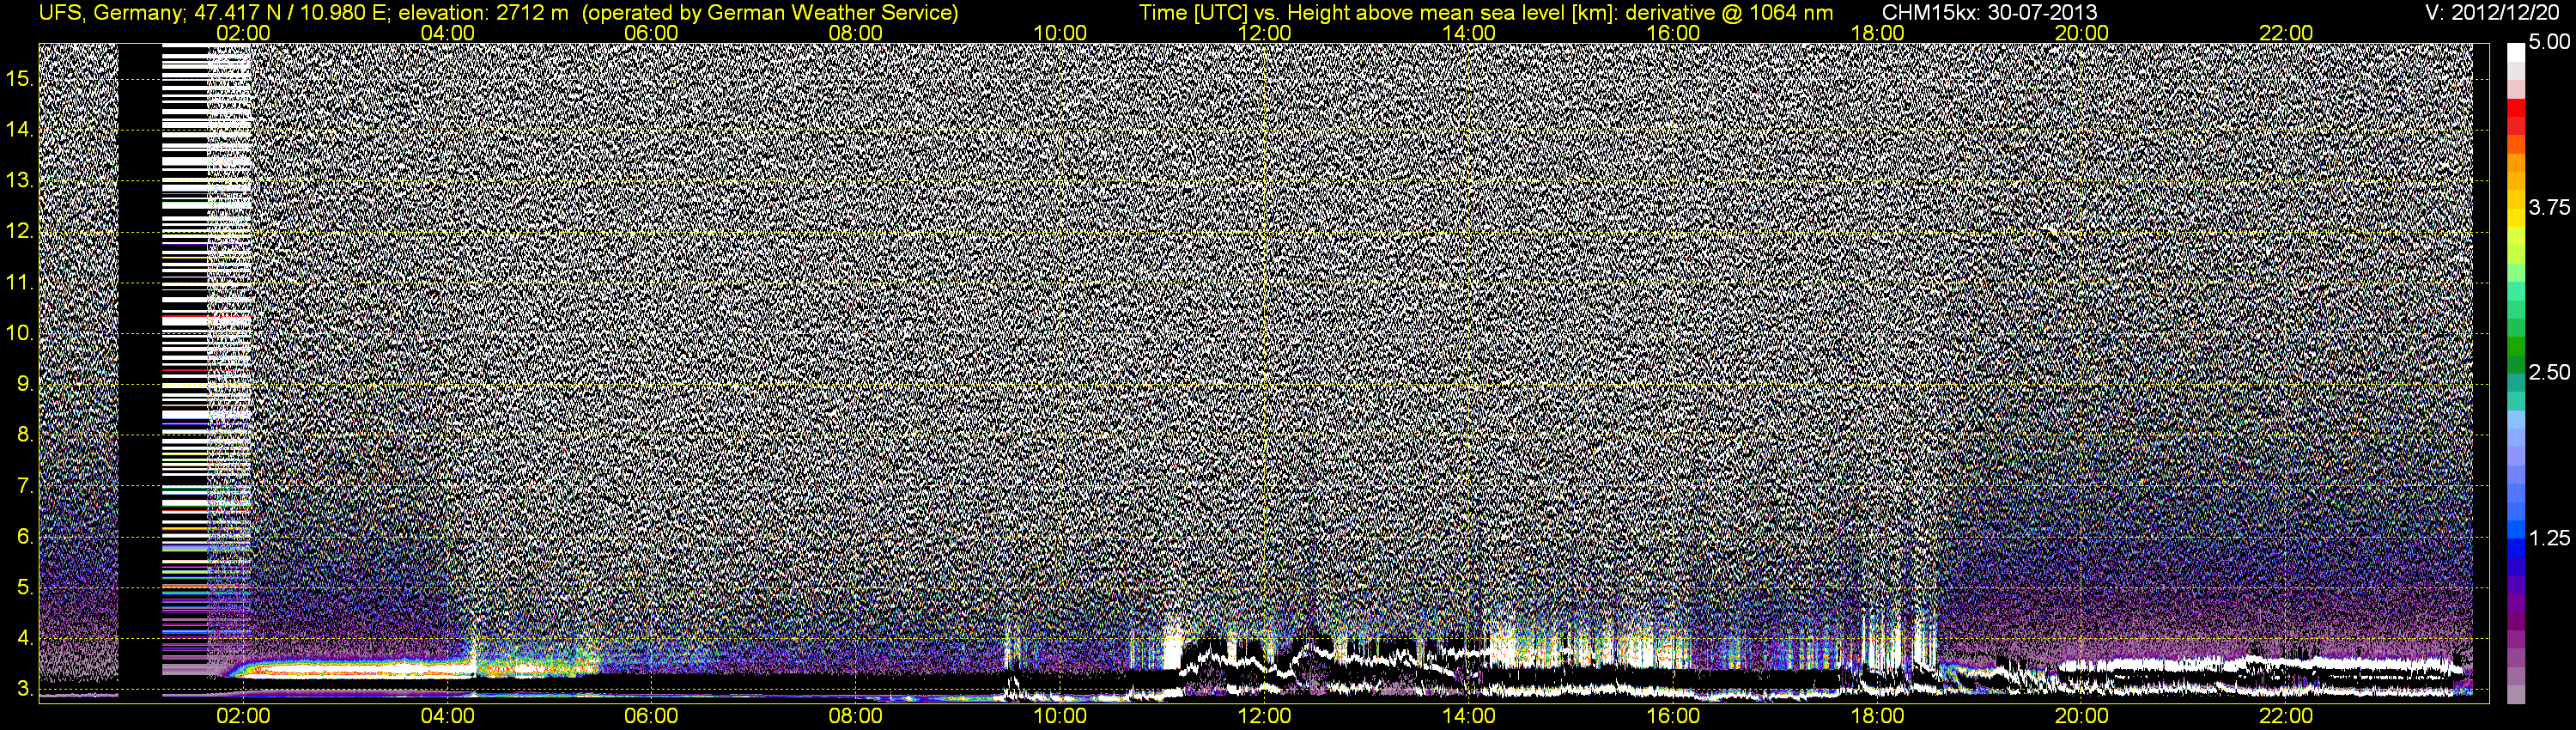Image resolution: width=2576 pixels, height=730 pixels.
Task: Click the colorbar value '2.50'
Action: pyautogui.click(x=2549, y=372)
